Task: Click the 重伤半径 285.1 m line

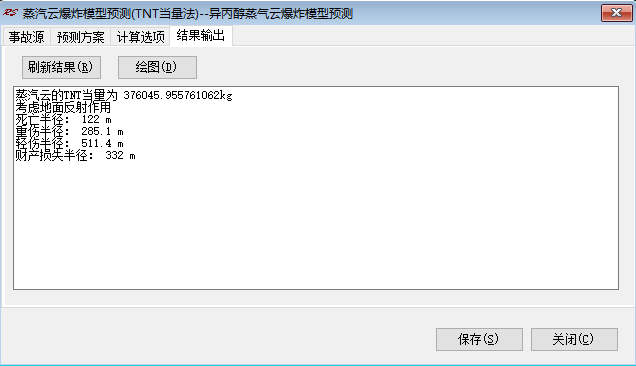Action: click(x=69, y=131)
